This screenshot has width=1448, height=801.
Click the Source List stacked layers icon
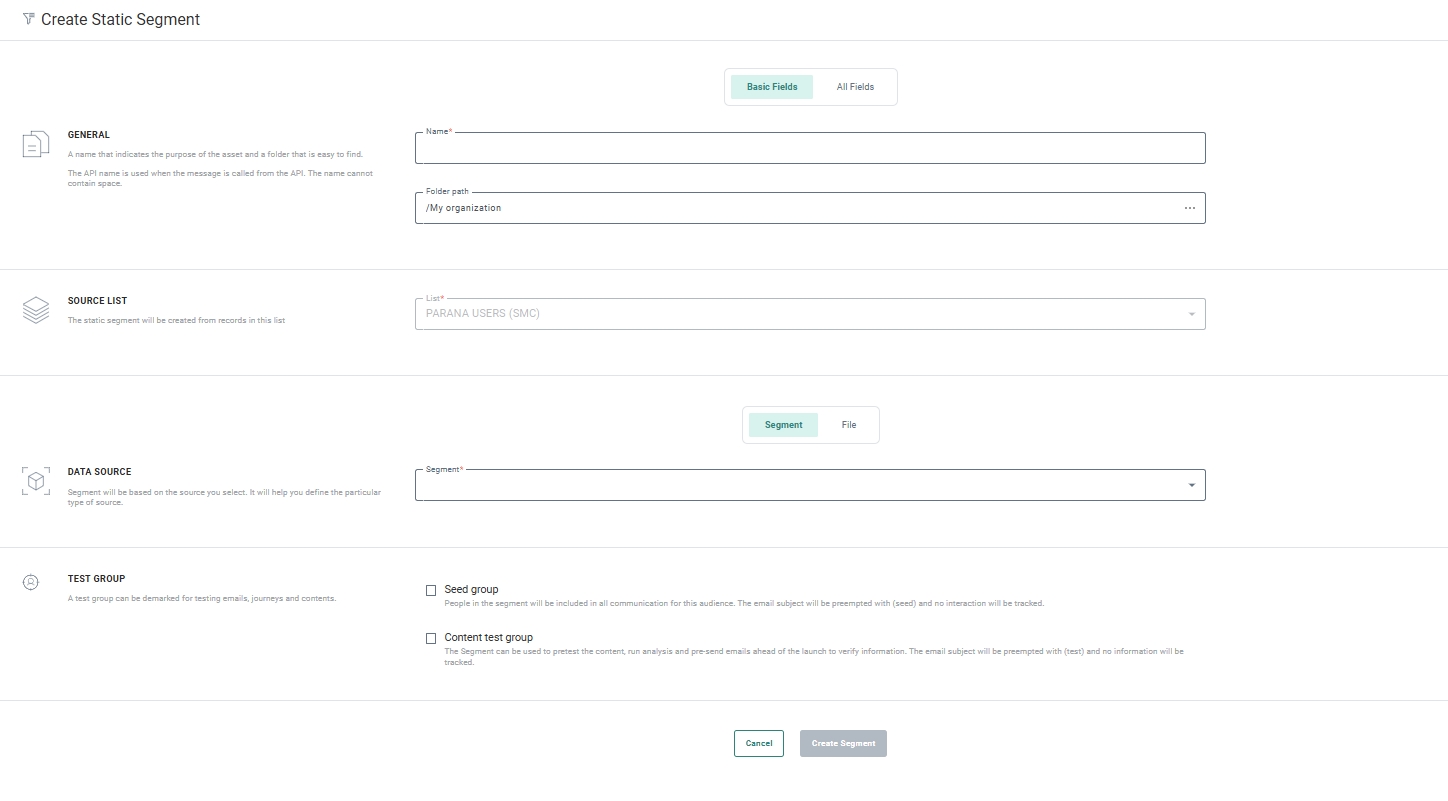click(35, 310)
